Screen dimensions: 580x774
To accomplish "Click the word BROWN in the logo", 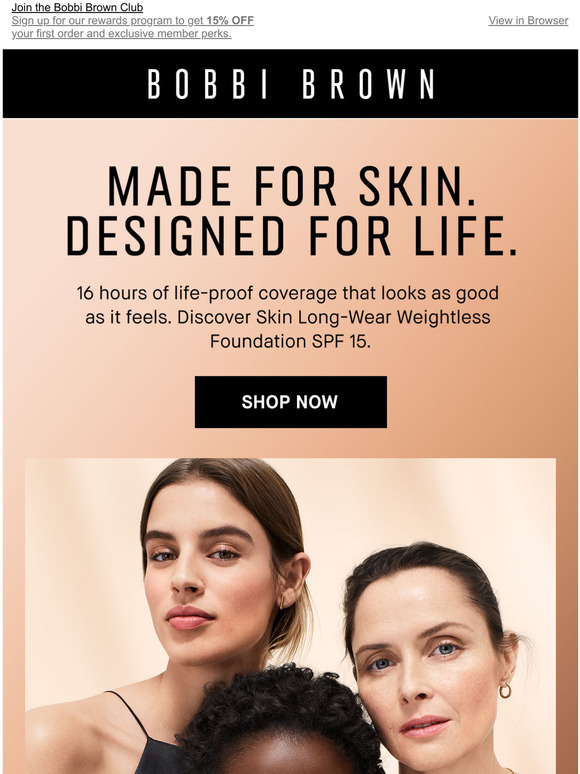I will tap(368, 84).
